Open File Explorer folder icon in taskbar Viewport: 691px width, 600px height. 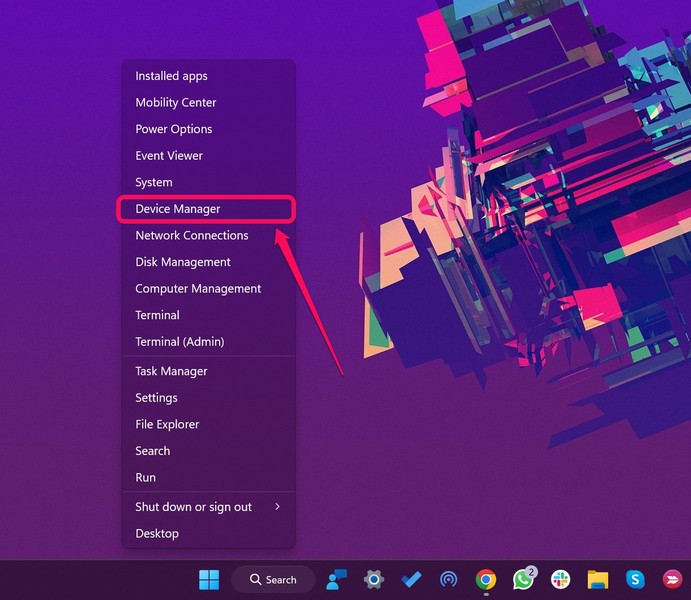pyautogui.click(x=598, y=579)
